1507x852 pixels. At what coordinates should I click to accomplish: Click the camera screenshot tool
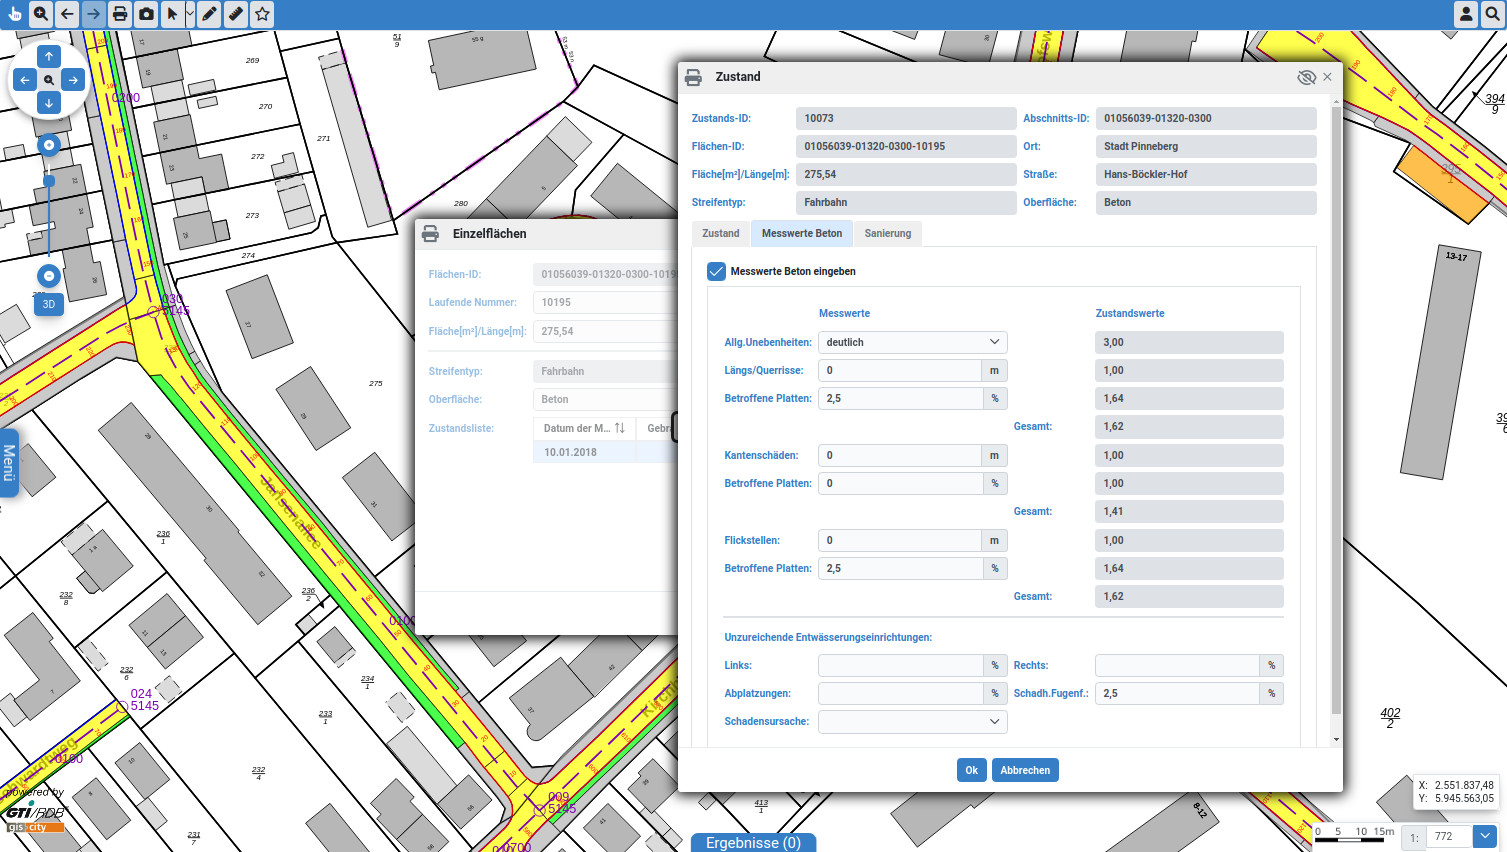(x=146, y=14)
